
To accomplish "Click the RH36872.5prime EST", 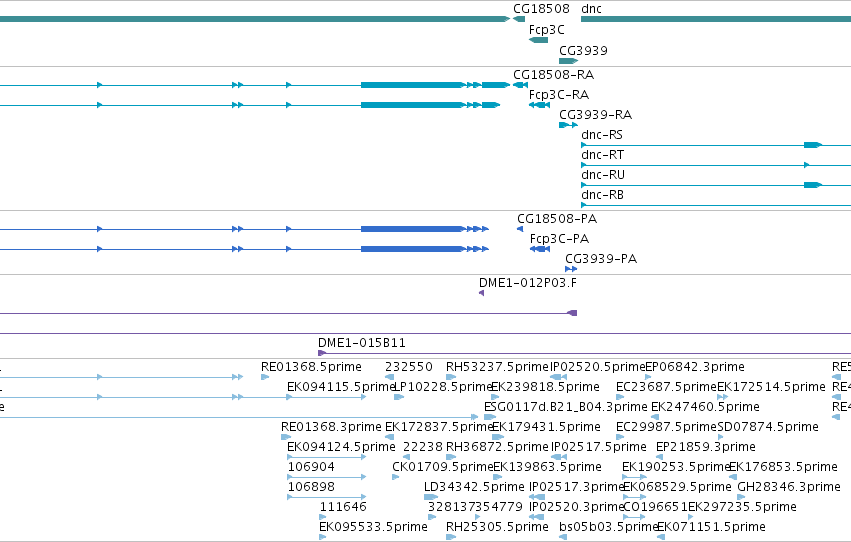I will 497,447.
